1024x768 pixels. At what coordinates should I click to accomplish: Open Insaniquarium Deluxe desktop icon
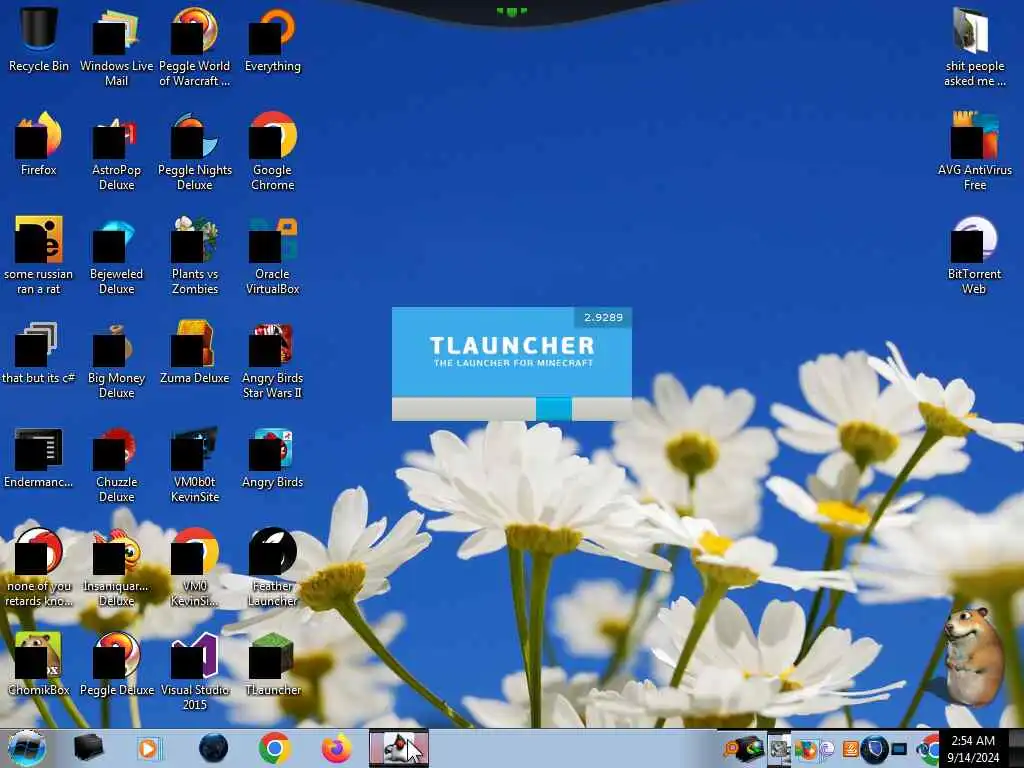click(116, 567)
